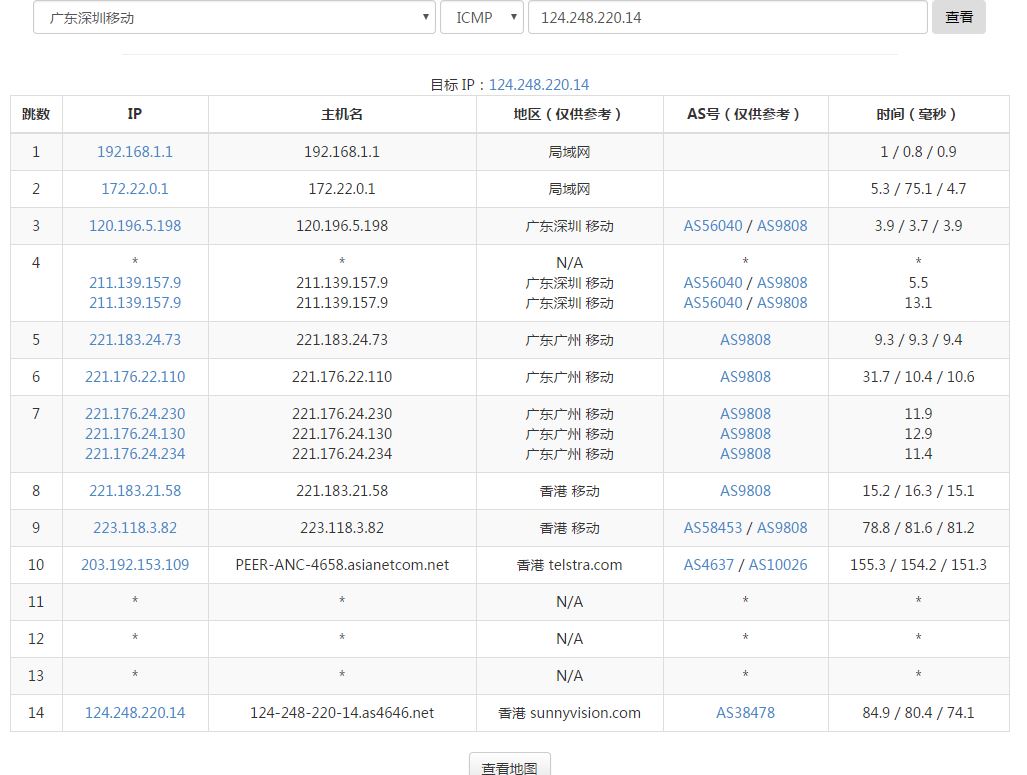Open the 目标 IP link above the table
The width and height of the screenshot is (1027, 775).
point(539,85)
